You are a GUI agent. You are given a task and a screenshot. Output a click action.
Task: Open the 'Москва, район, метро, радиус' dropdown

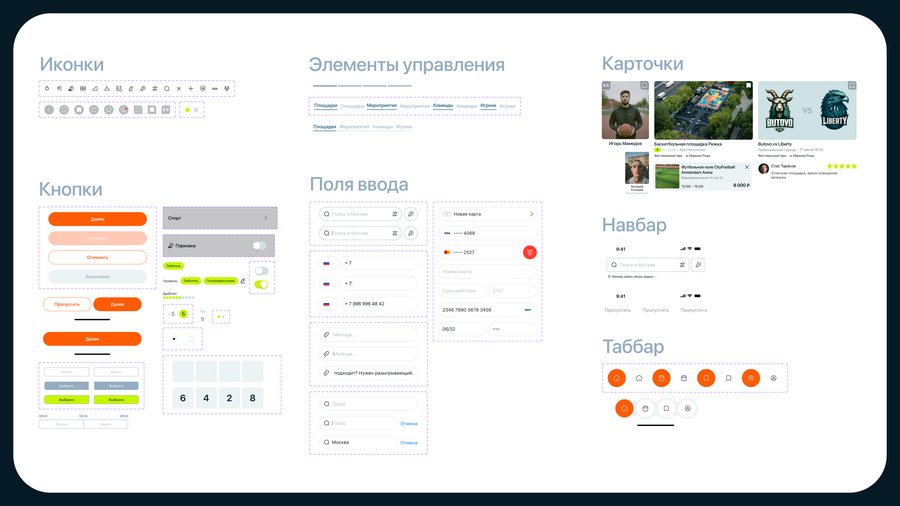pyautogui.click(x=631, y=277)
